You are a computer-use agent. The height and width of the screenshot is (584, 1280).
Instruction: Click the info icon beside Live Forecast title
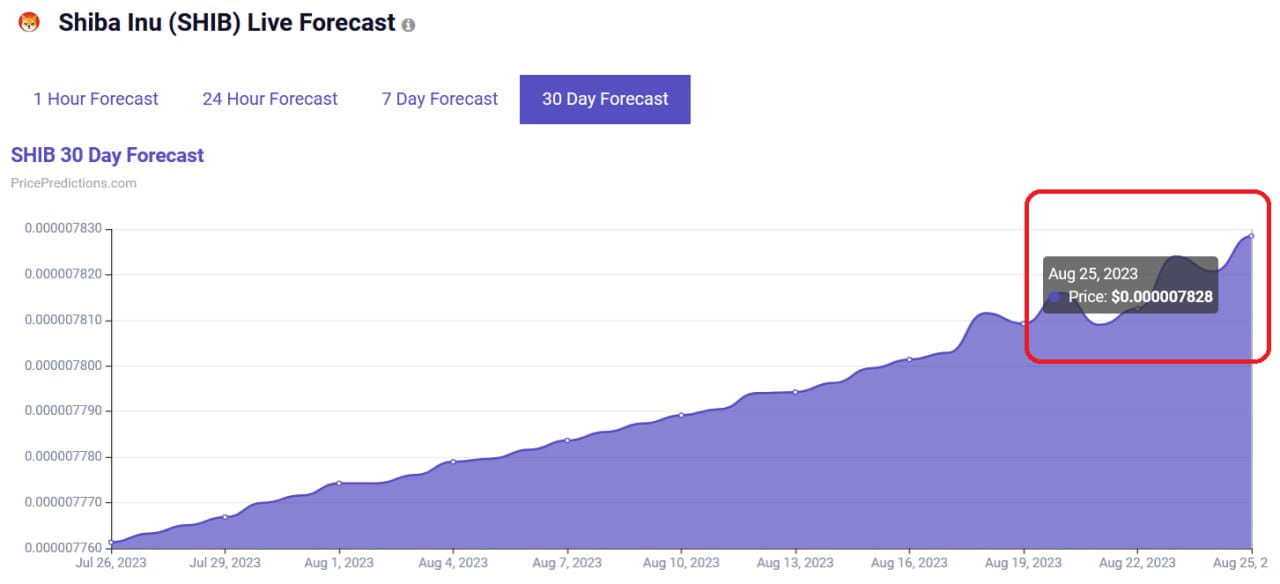coord(408,25)
